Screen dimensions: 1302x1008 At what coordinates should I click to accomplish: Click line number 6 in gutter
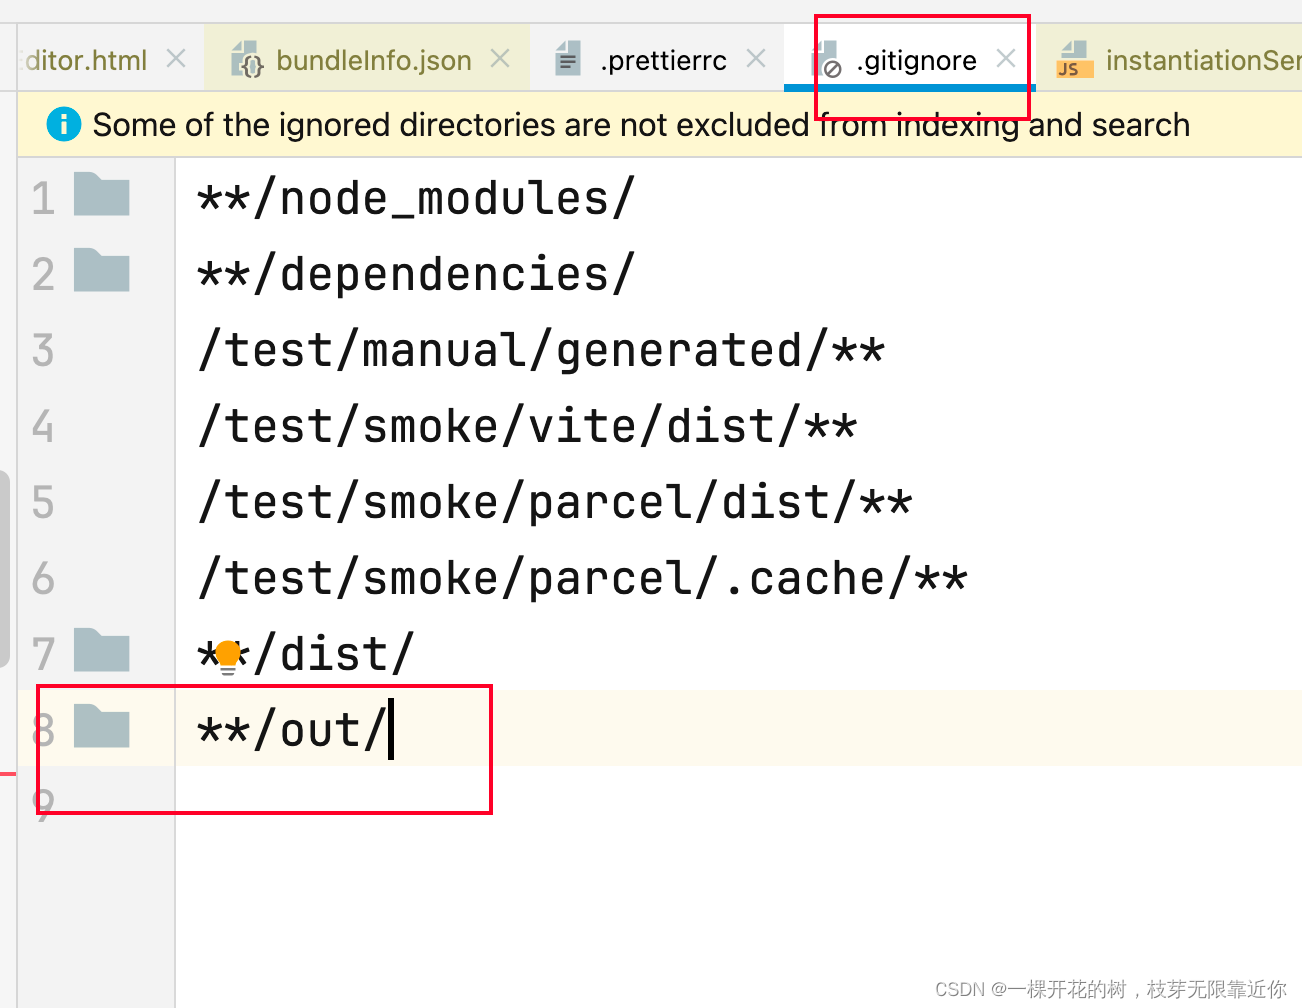[42, 579]
